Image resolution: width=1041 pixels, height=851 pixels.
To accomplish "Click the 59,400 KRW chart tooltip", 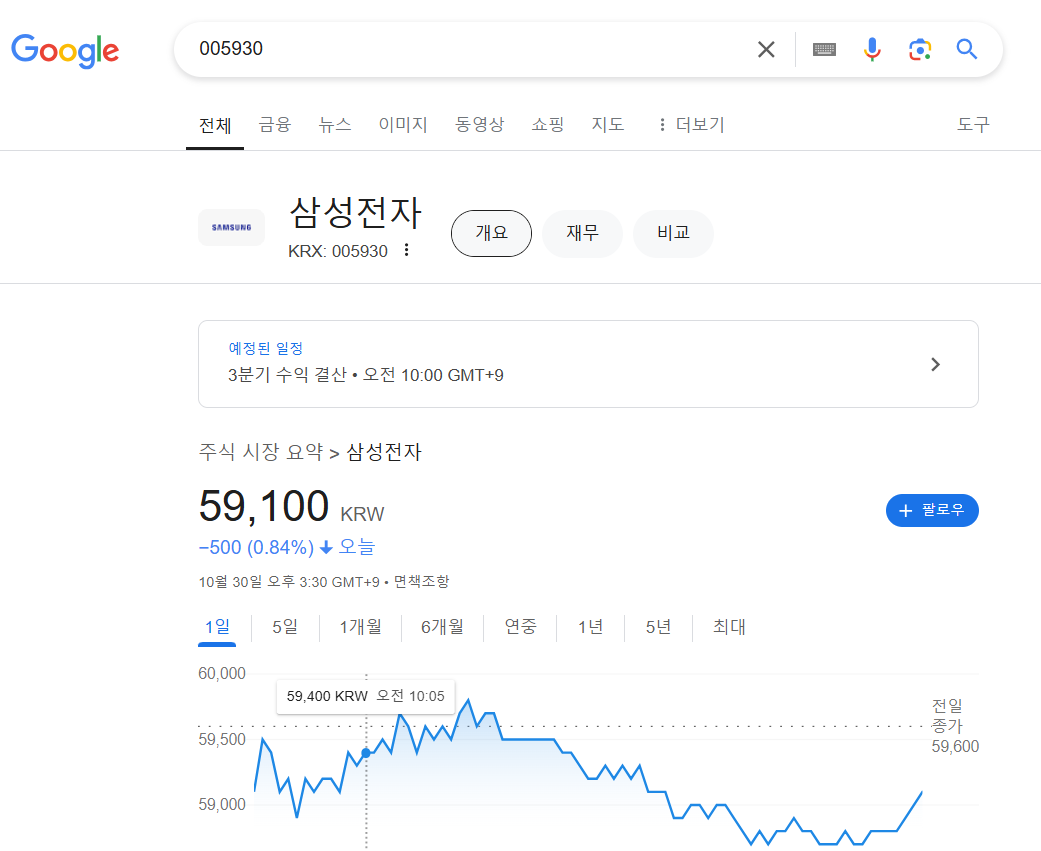I will pos(366,696).
